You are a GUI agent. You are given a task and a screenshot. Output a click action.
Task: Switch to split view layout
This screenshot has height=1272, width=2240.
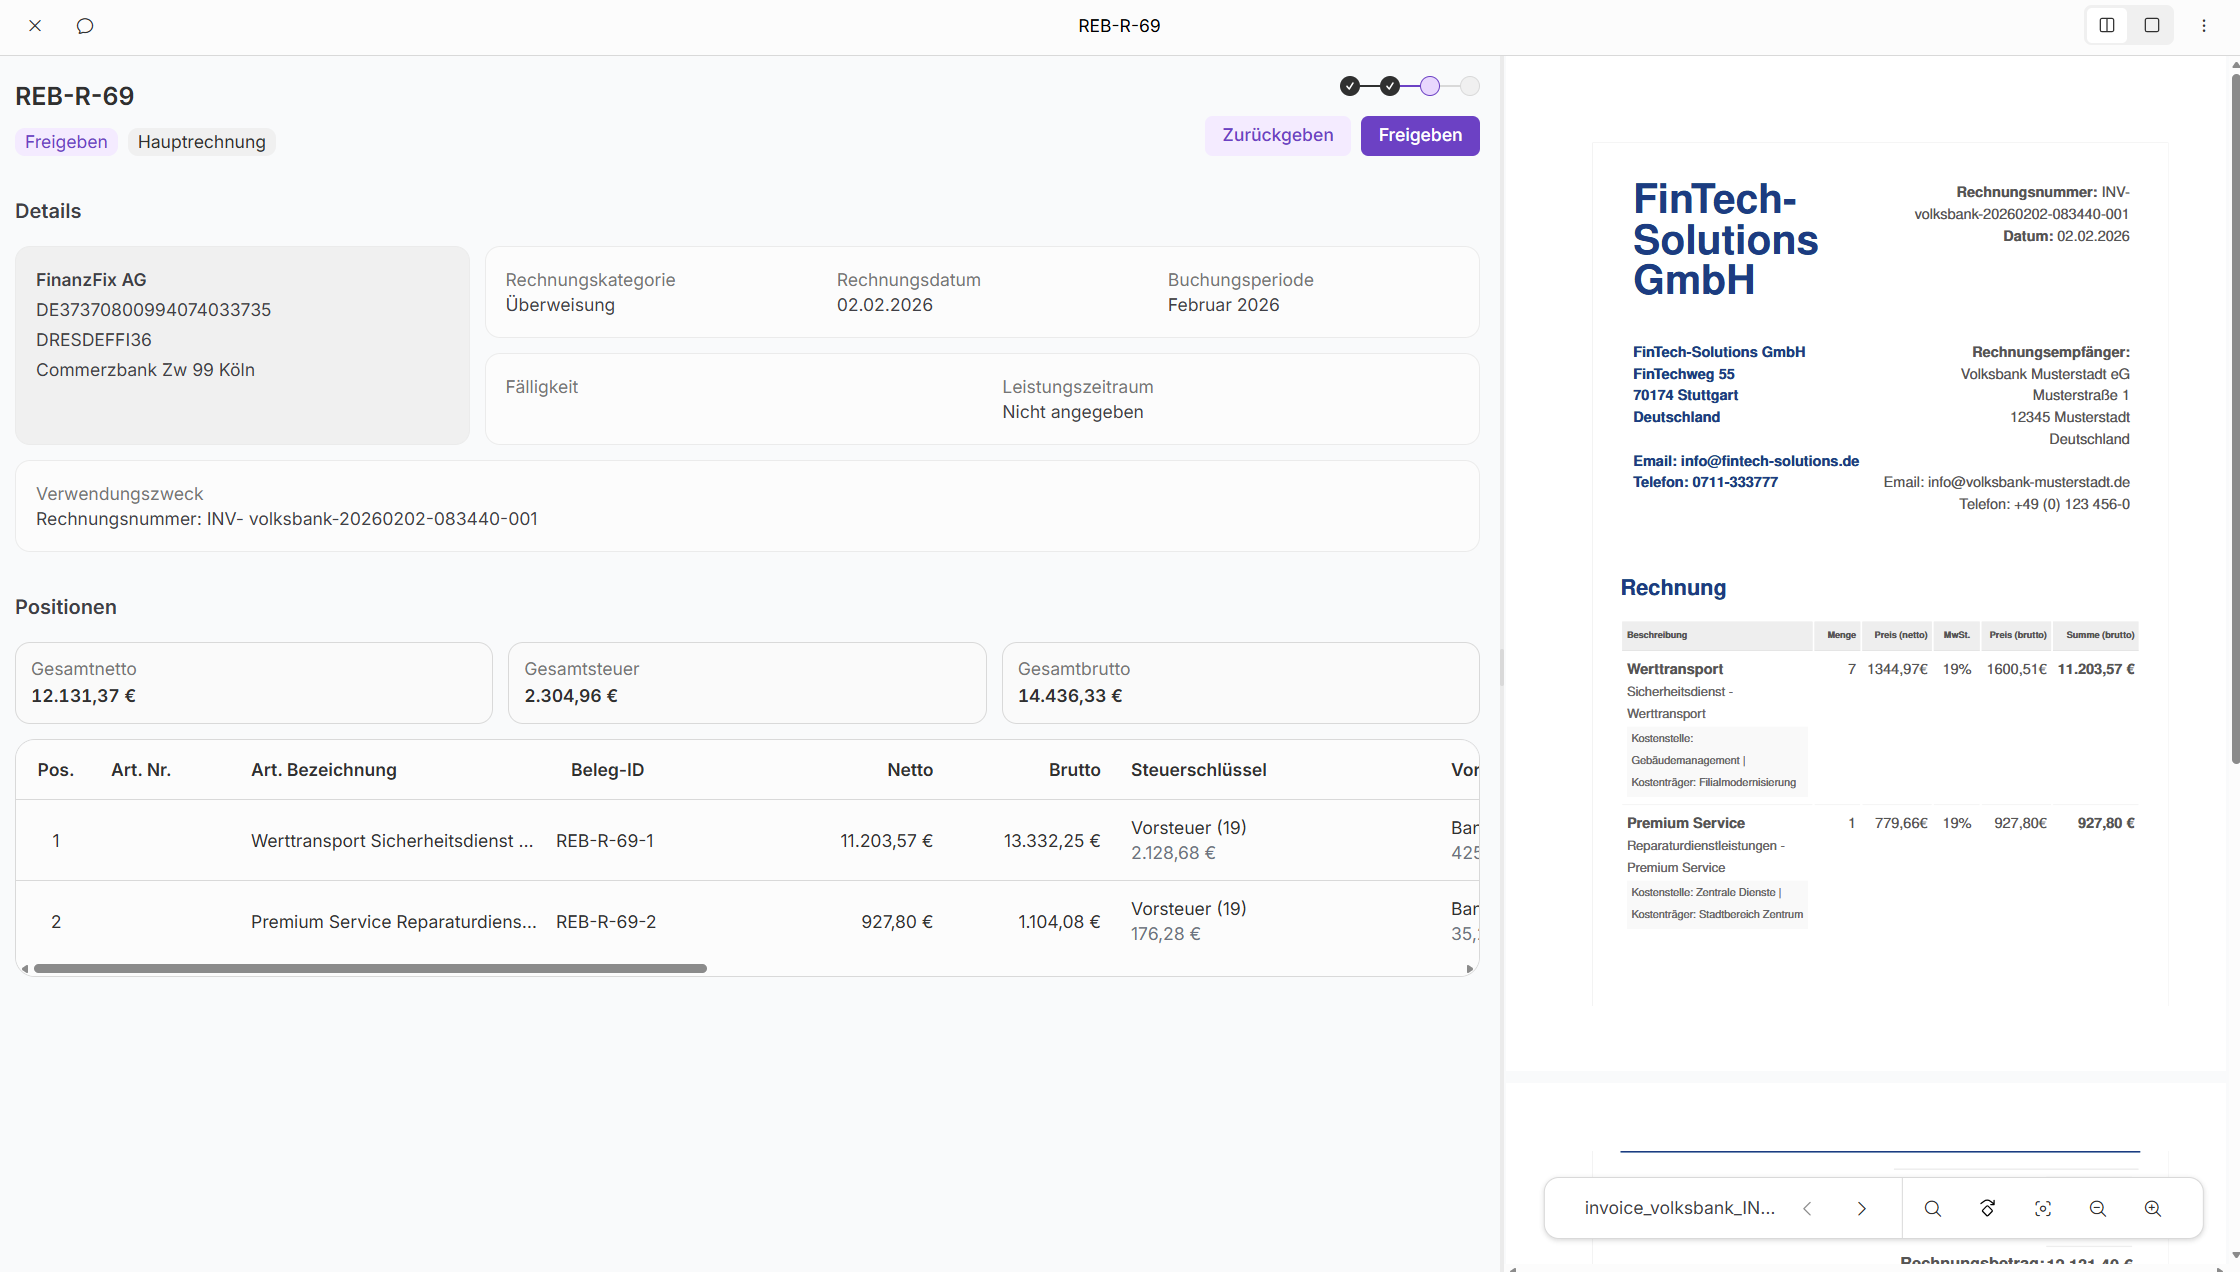tap(2107, 26)
